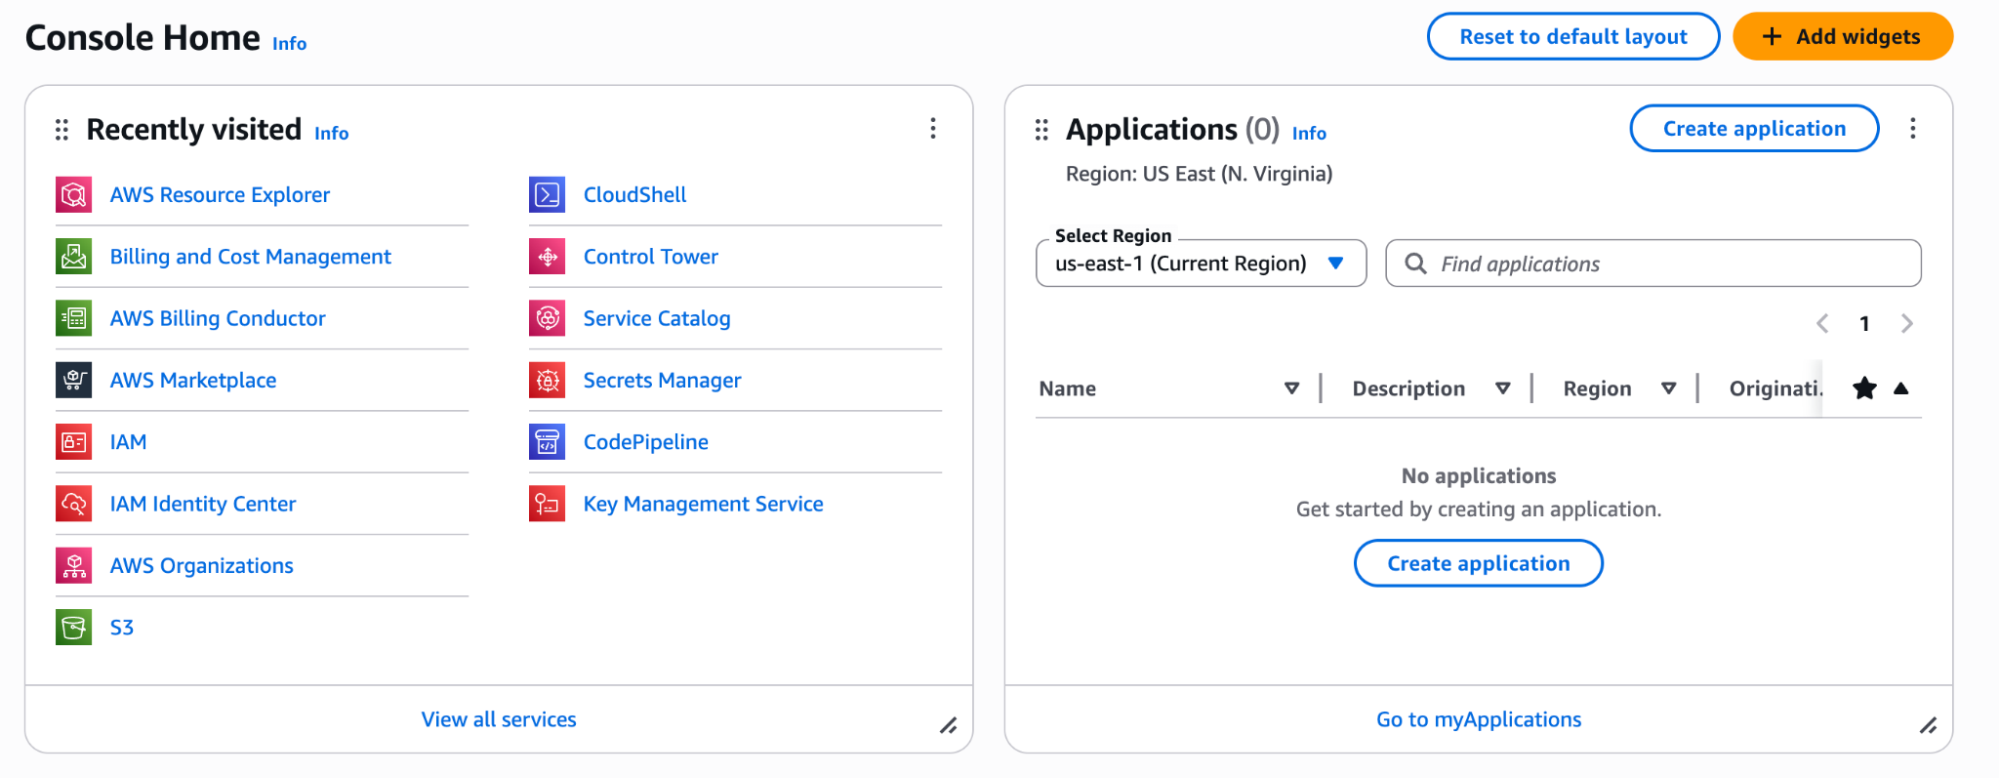Grab the Applications widget drag handle
This screenshot has width=1999, height=778.
pos(1041,130)
